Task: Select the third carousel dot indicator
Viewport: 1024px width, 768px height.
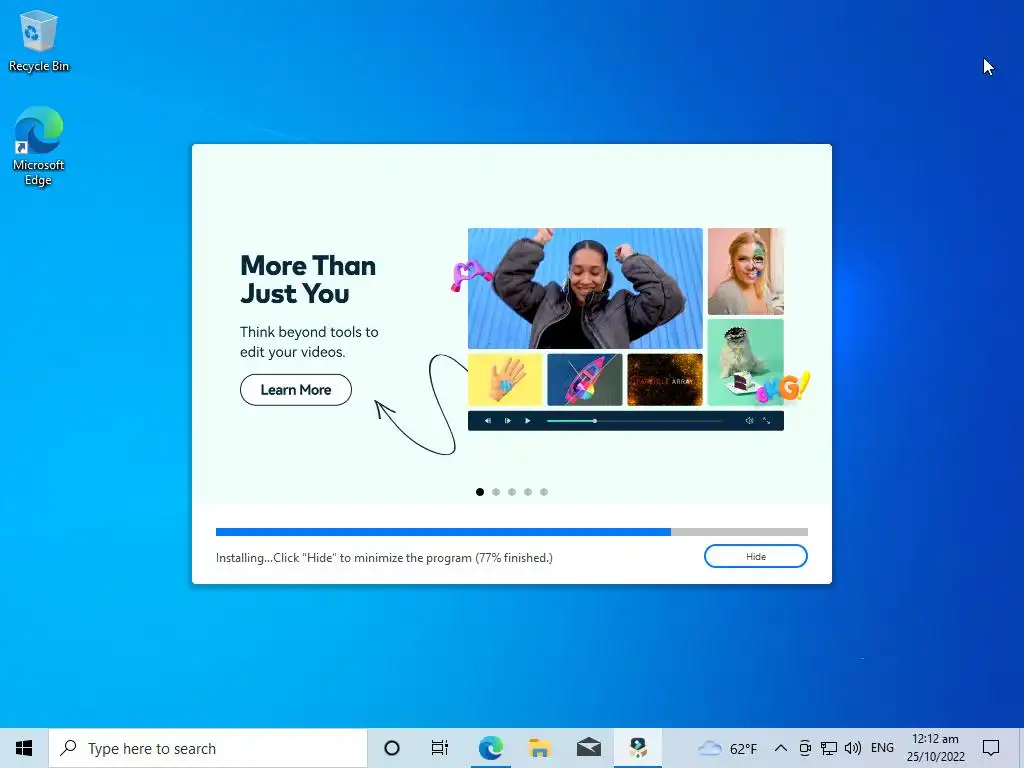Action: coord(512,492)
